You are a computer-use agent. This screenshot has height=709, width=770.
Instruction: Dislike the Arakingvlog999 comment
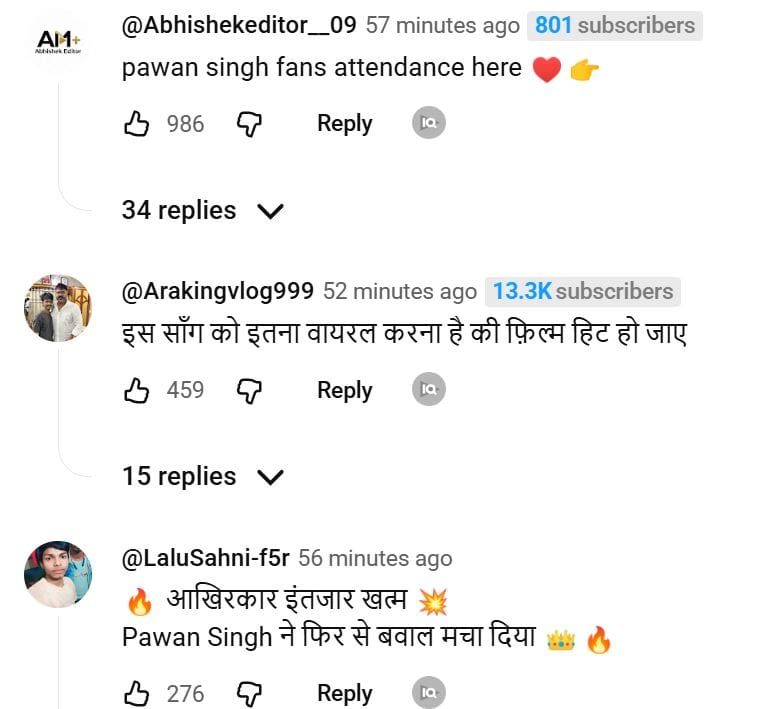click(249, 390)
